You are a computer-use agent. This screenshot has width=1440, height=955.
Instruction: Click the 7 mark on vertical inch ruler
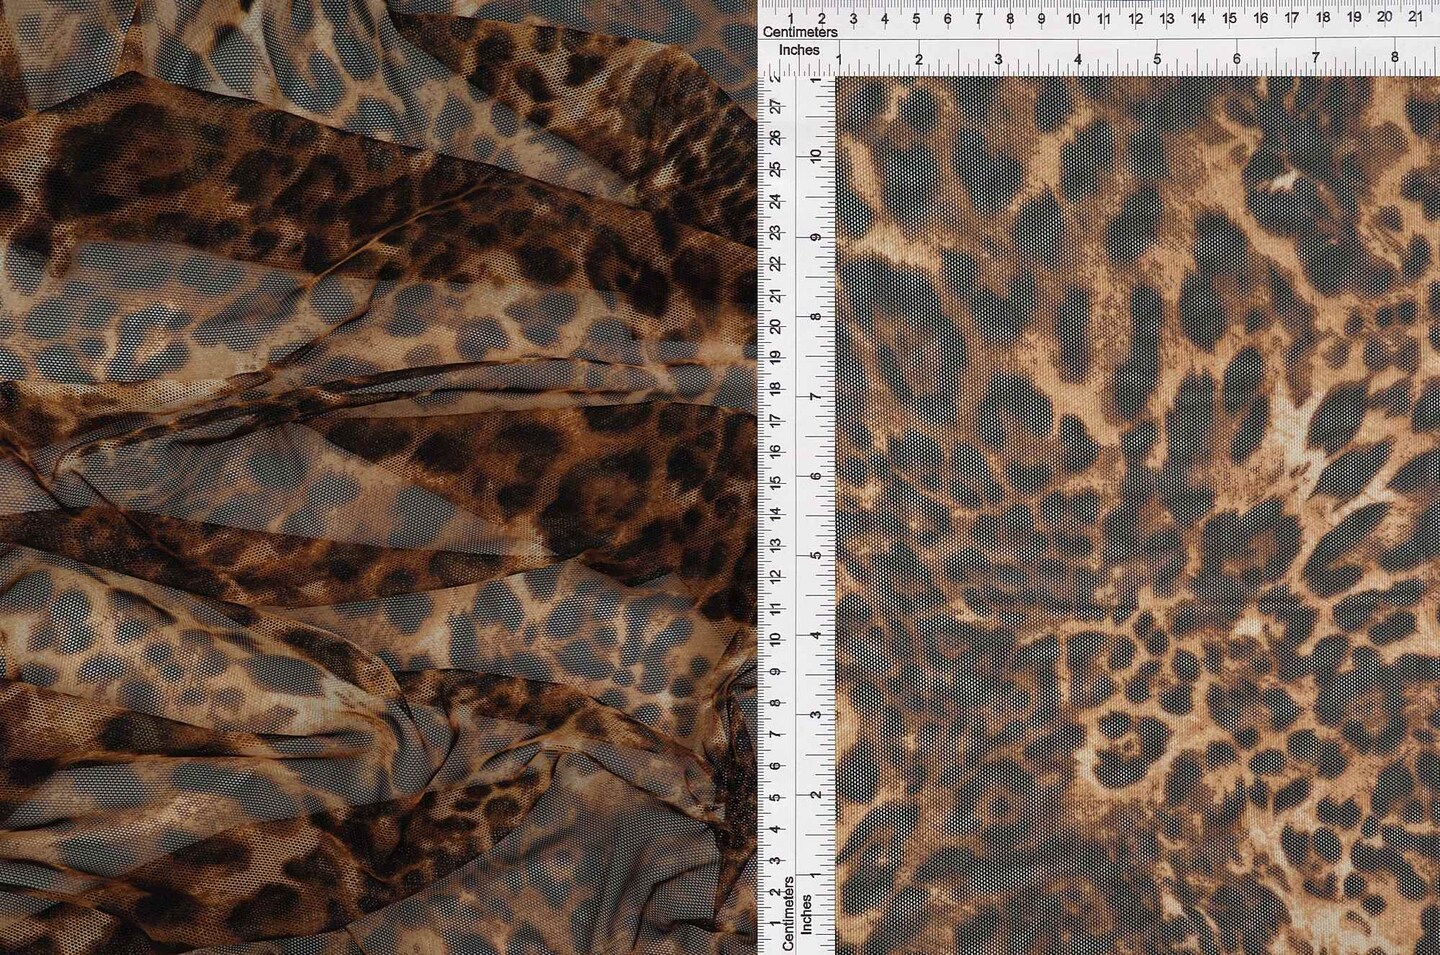[817, 396]
